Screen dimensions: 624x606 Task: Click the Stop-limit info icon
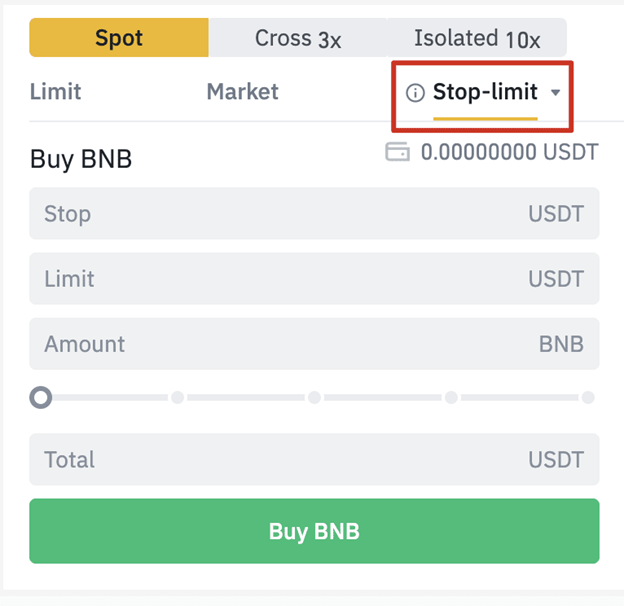(x=415, y=93)
